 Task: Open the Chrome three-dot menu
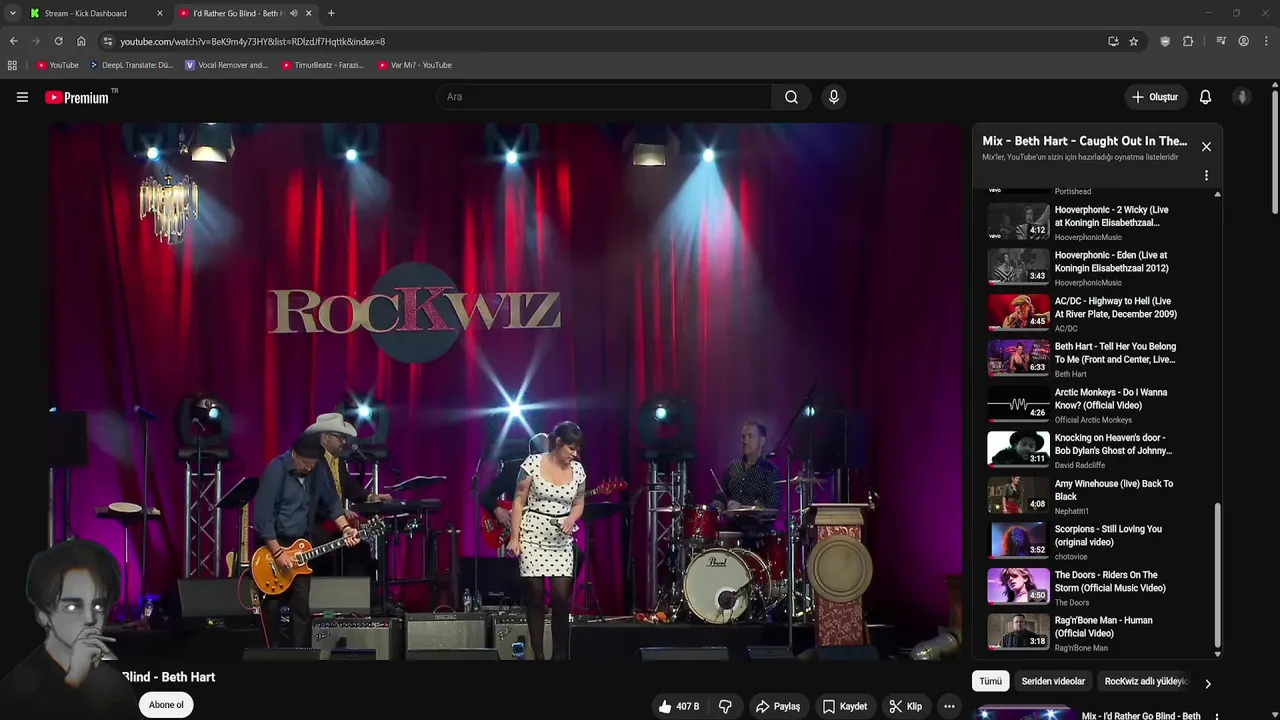tap(1267, 41)
